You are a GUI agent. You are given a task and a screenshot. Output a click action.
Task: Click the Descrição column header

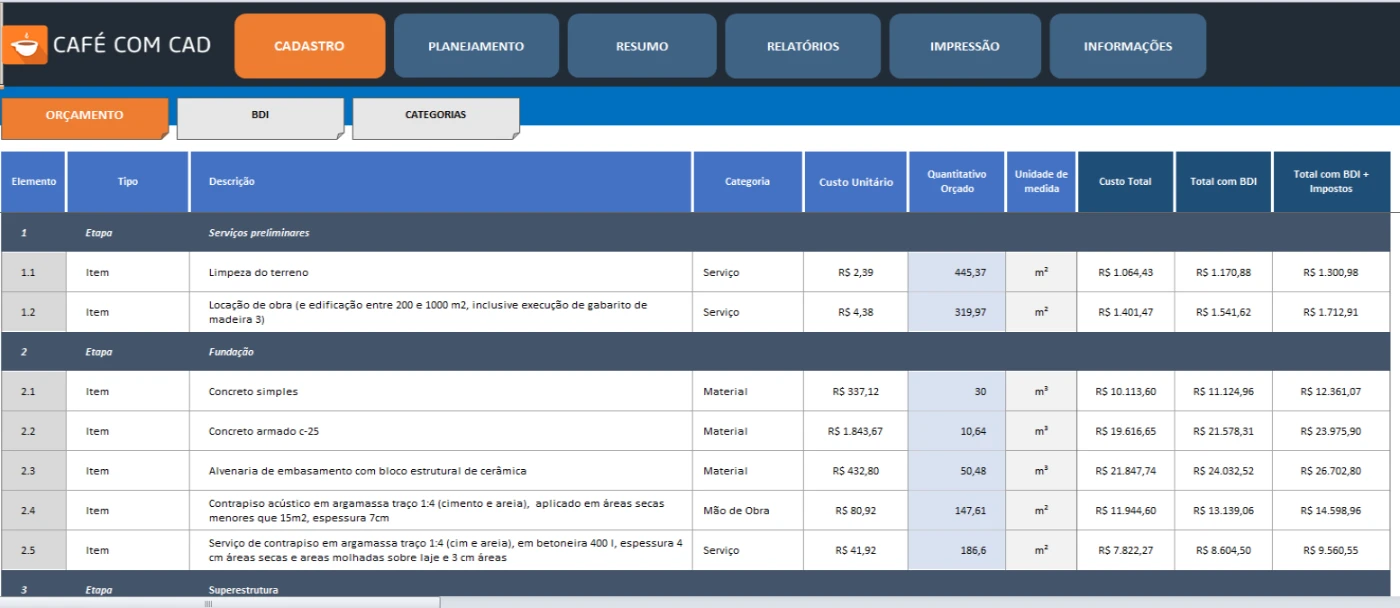point(440,182)
